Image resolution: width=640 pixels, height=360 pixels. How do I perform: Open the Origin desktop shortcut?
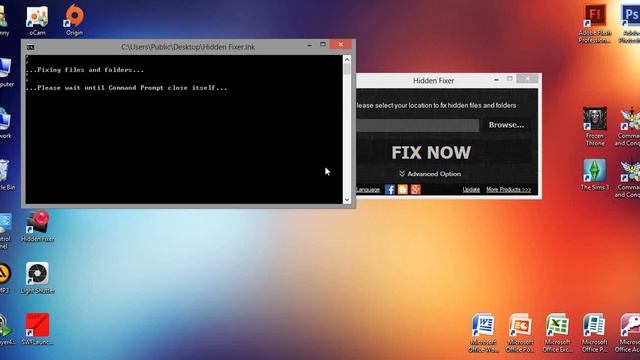[74, 16]
